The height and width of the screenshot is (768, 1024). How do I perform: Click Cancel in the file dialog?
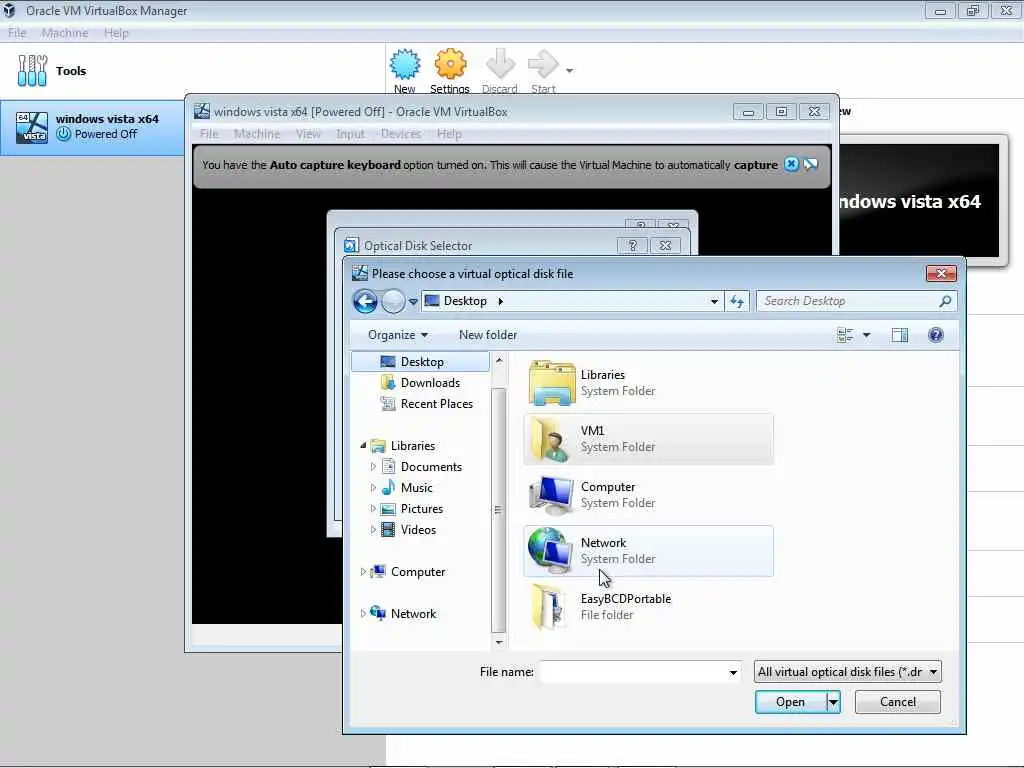coord(897,702)
